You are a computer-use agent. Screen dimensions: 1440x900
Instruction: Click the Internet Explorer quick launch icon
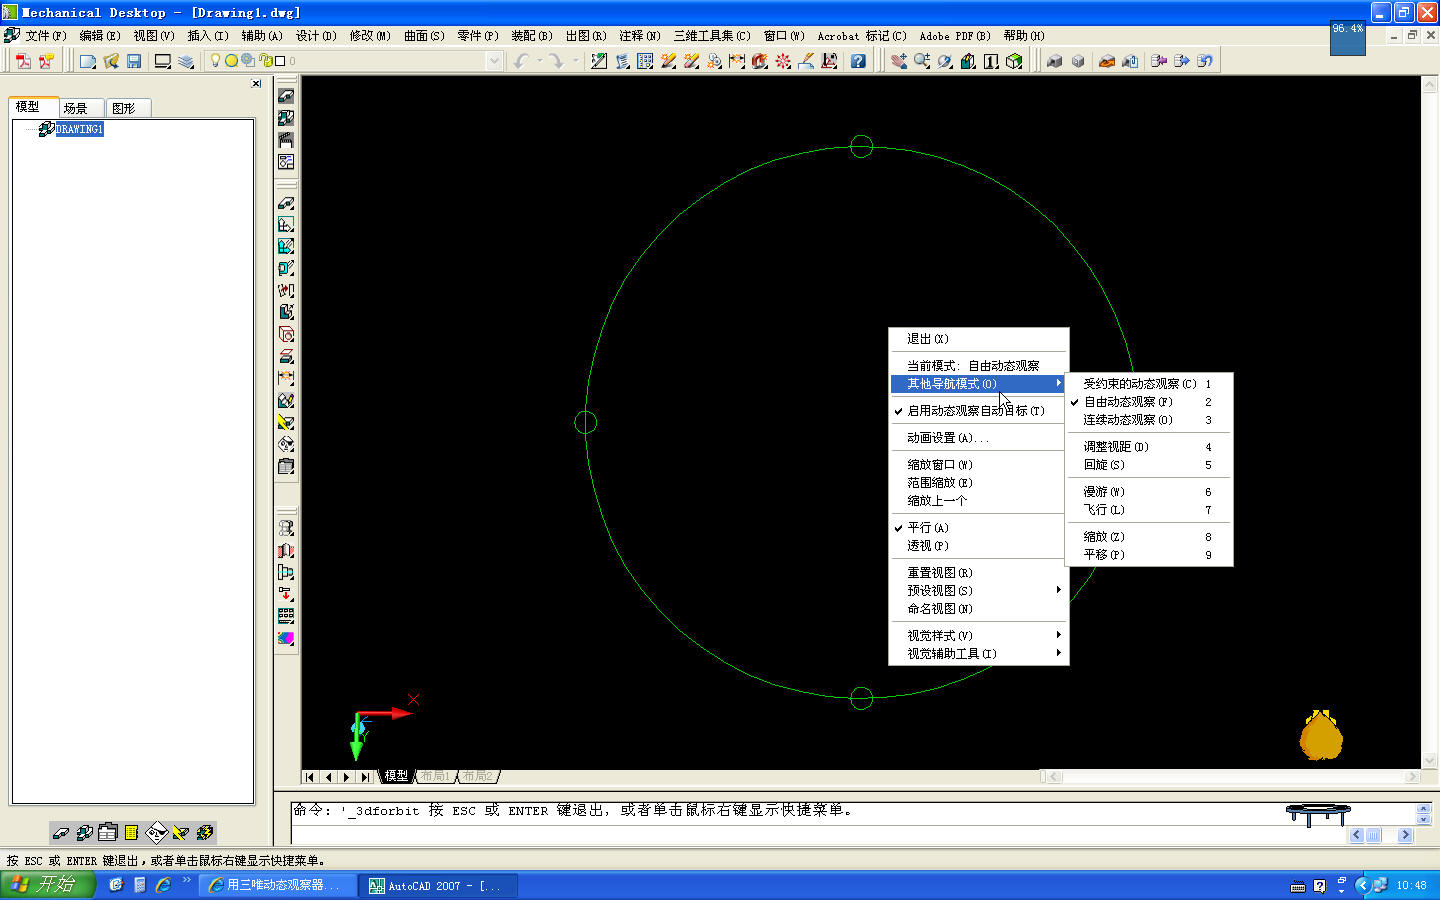(x=163, y=885)
